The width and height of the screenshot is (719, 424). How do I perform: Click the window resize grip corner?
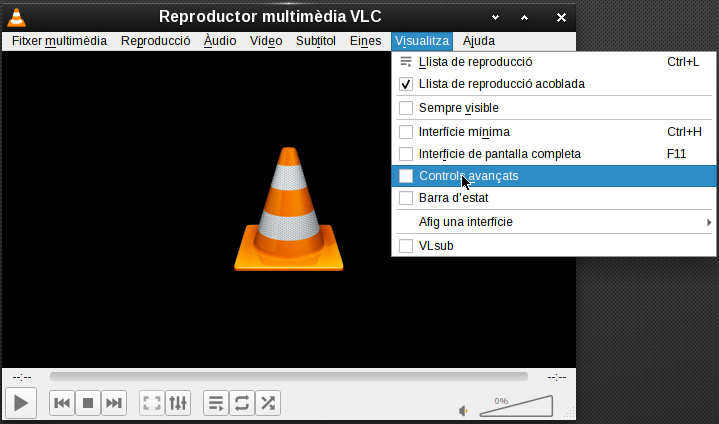click(x=569, y=413)
